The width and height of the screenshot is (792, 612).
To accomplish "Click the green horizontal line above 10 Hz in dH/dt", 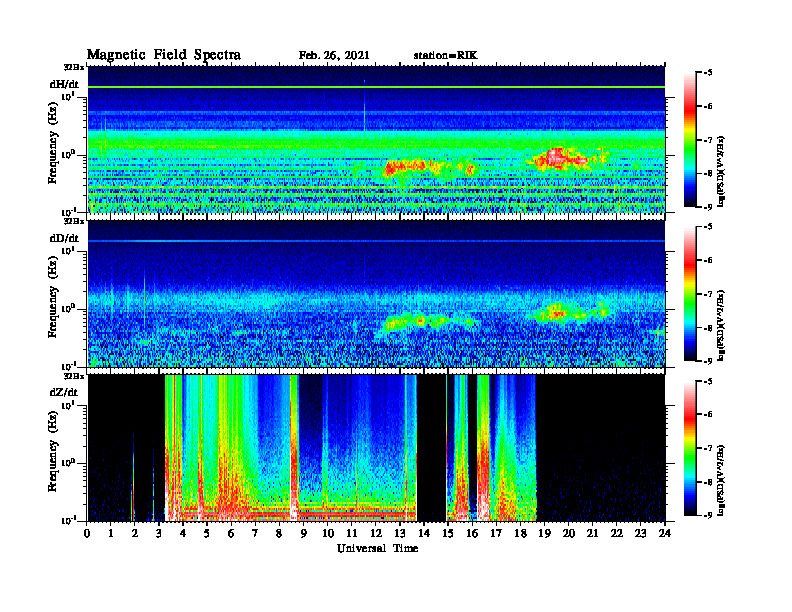I will [376, 87].
